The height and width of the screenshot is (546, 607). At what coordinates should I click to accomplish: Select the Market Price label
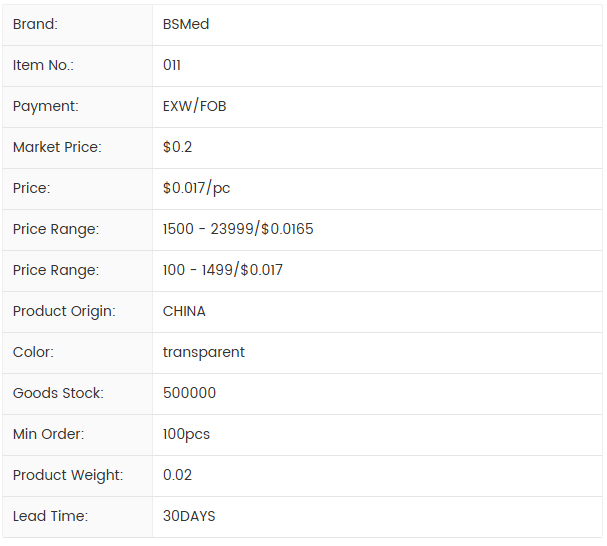(x=57, y=147)
